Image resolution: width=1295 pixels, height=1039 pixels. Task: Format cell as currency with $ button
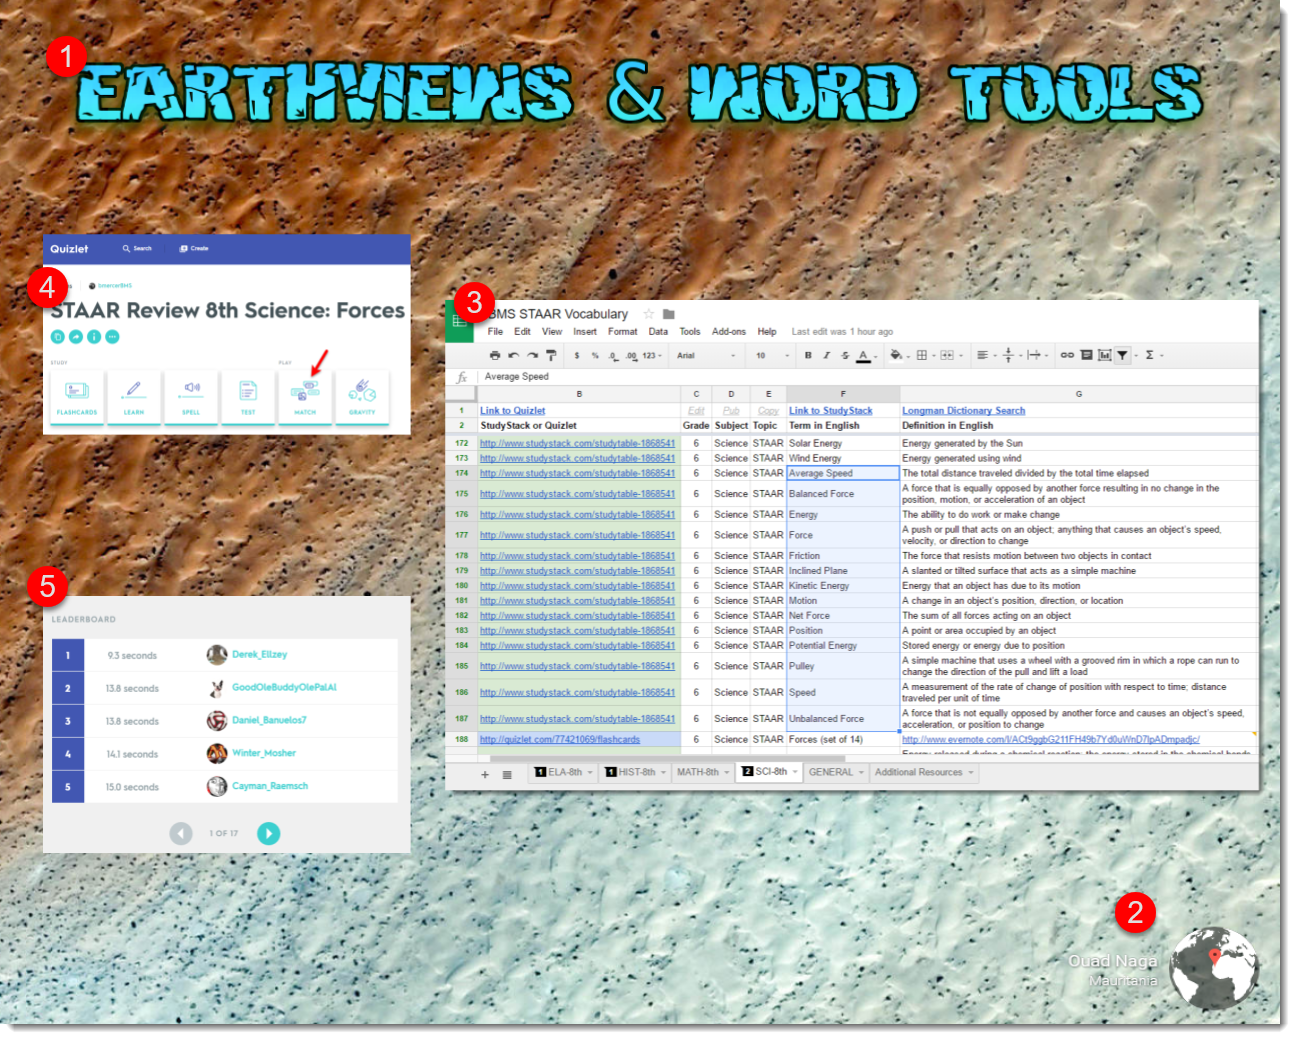577,355
